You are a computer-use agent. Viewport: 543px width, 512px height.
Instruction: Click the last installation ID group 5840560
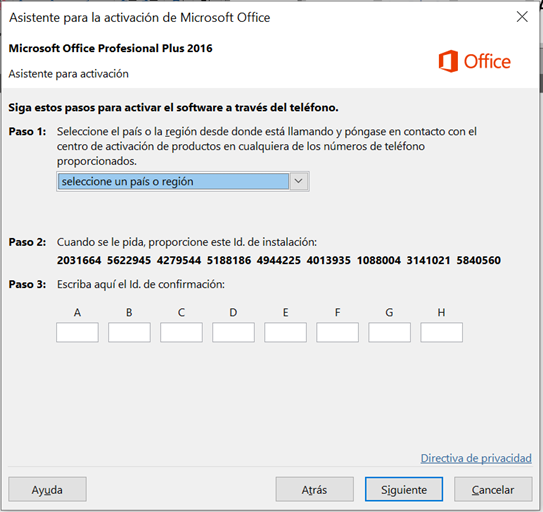(479, 260)
